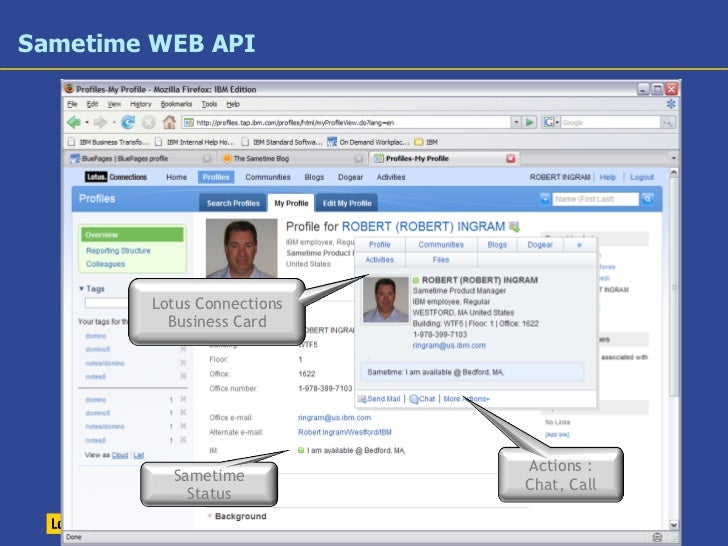This screenshot has height=546, width=728.
Task: Click the green Go arrow beside address bar
Action: [529, 123]
